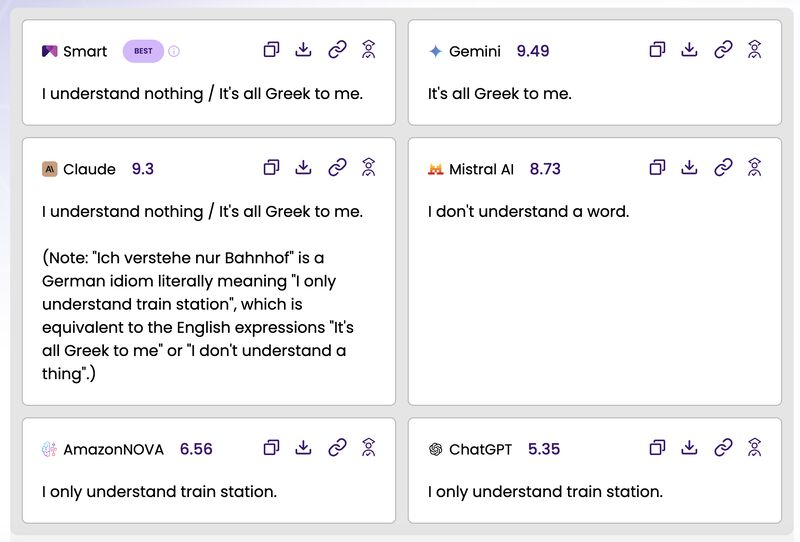800x542 pixels.
Task: Request expert review of Mistral AI output
Action: click(x=754, y=168)
